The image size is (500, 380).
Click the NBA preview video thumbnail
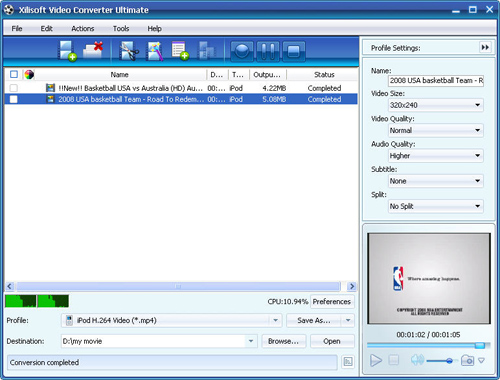pos(429,278)
